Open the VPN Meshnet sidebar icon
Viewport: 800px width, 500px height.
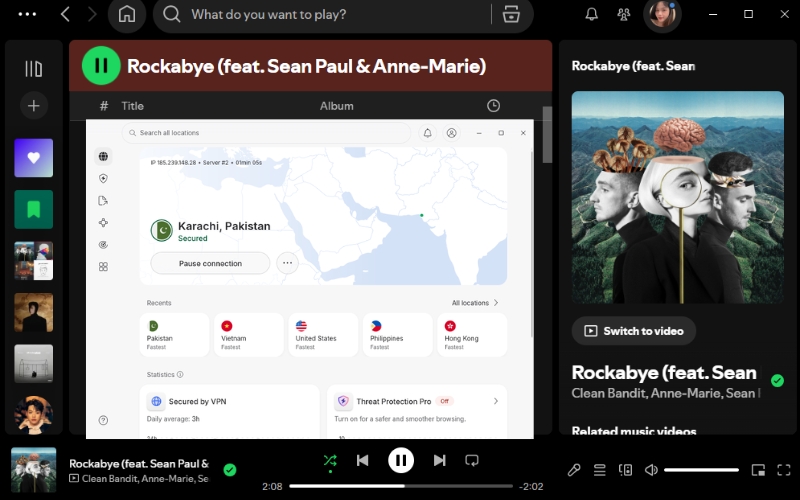click(x=104, y=223)
